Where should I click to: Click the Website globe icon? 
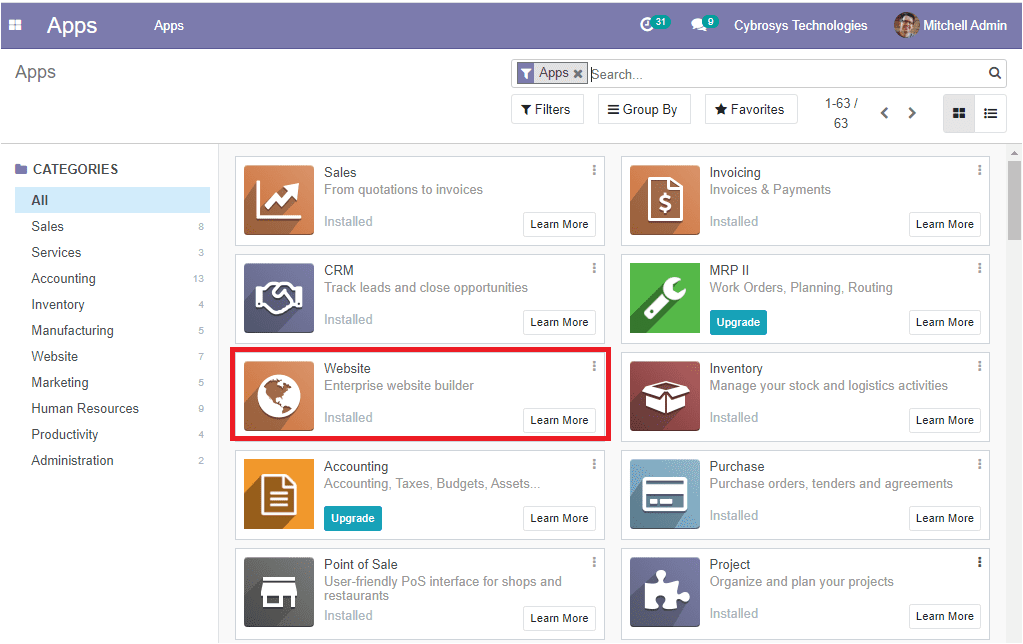click(279, 396)
